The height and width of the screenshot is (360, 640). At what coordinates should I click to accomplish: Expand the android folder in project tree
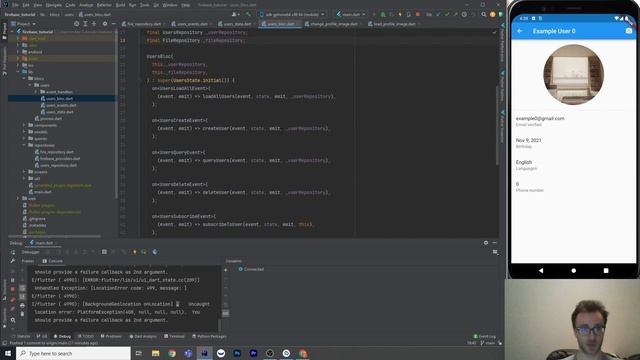tap(18, 52)
